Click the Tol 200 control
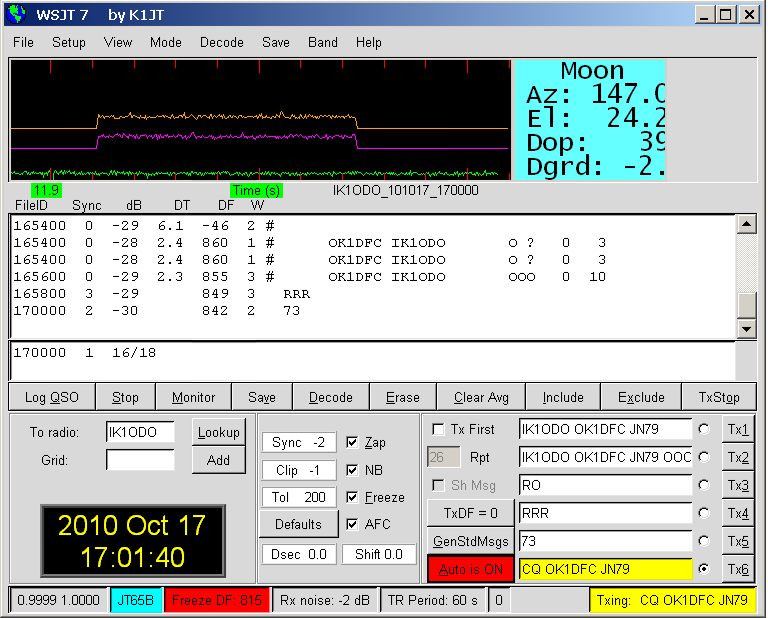Image resolution: width=768 pixels, height=618 pixels. 299,497
